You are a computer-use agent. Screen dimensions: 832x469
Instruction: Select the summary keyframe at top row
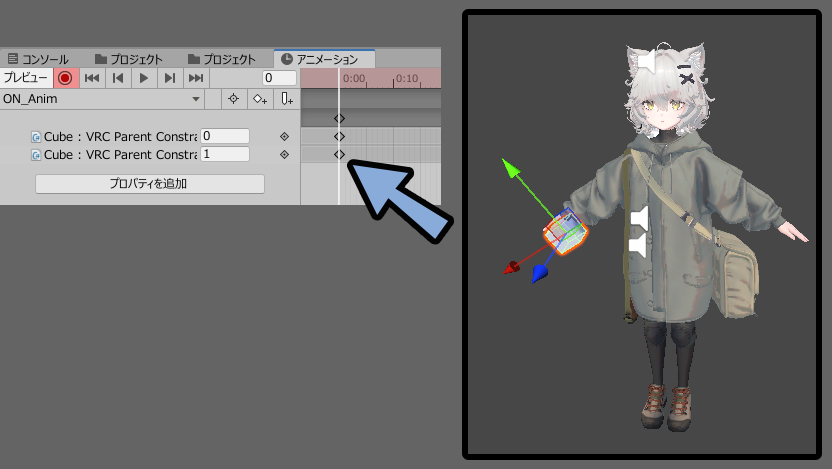click(x=339, y=118)
